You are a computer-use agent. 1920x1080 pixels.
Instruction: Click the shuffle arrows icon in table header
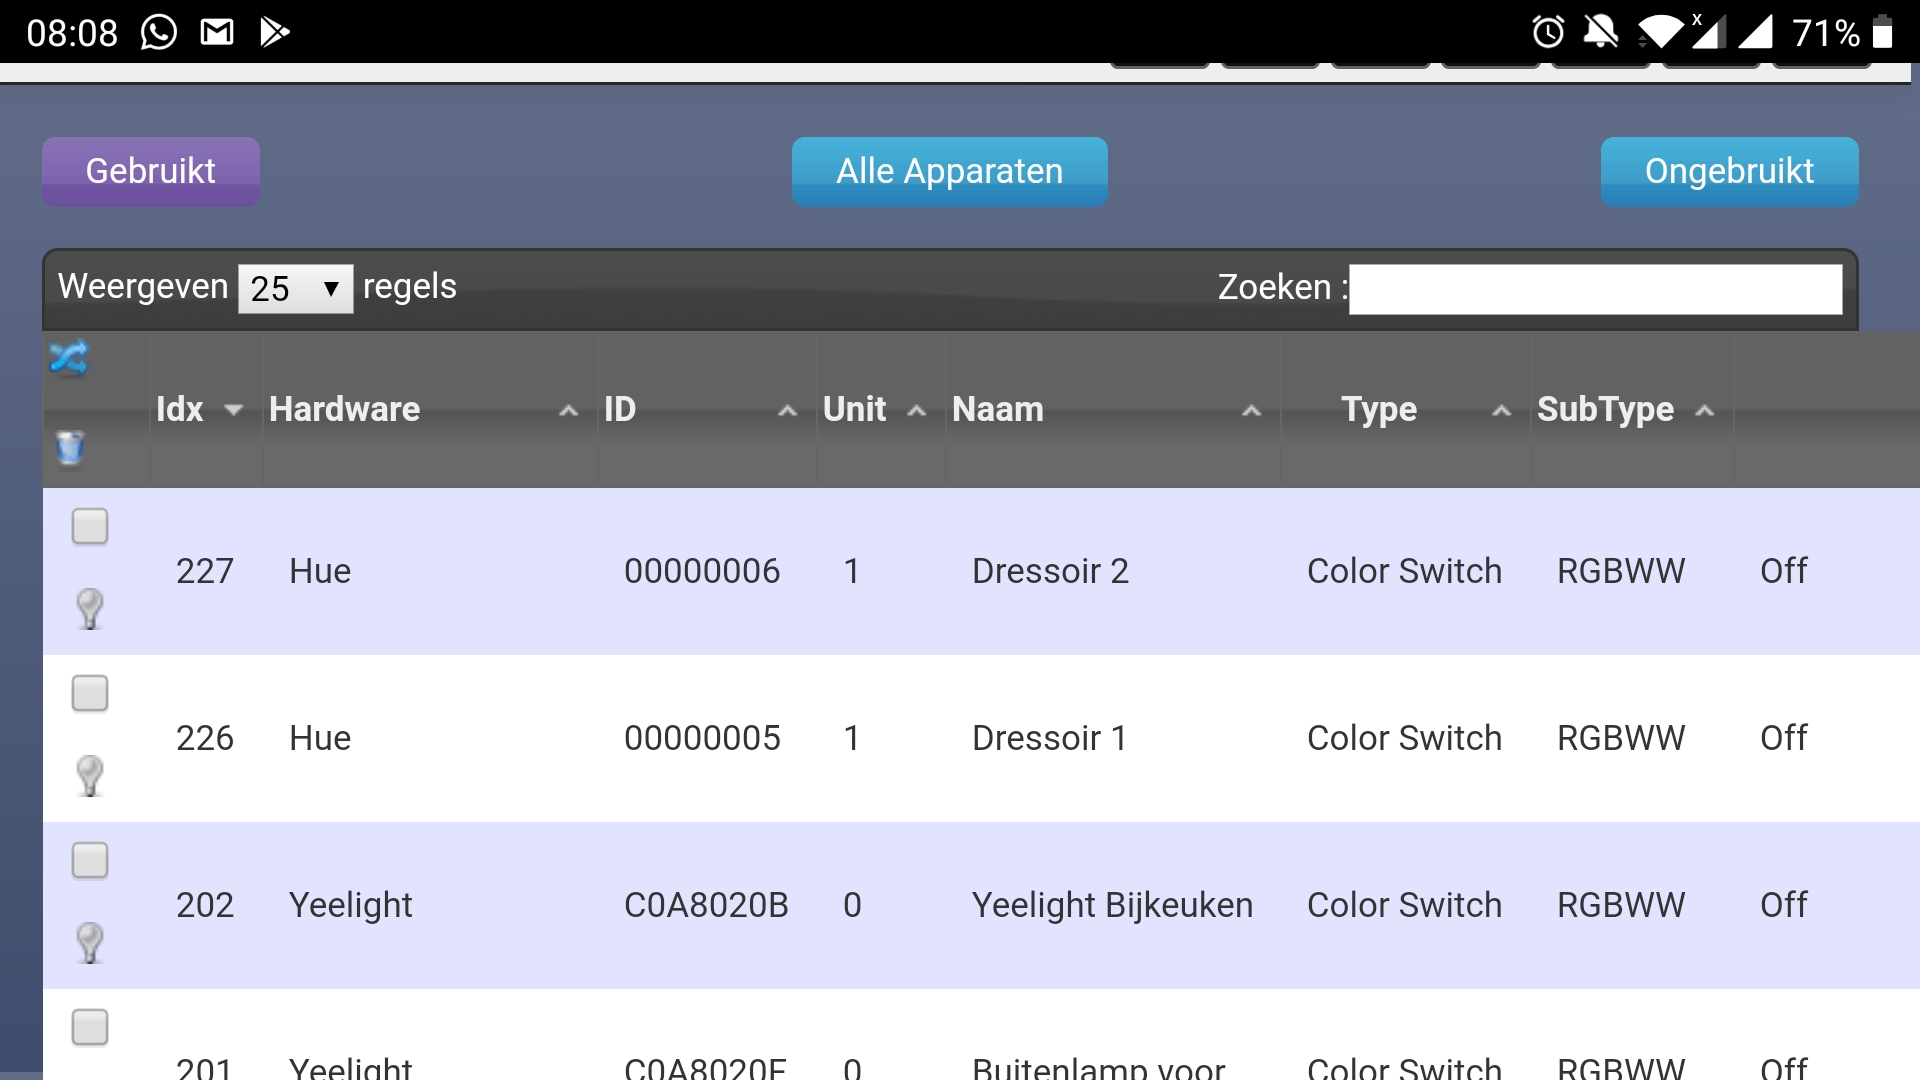(69, 357)
